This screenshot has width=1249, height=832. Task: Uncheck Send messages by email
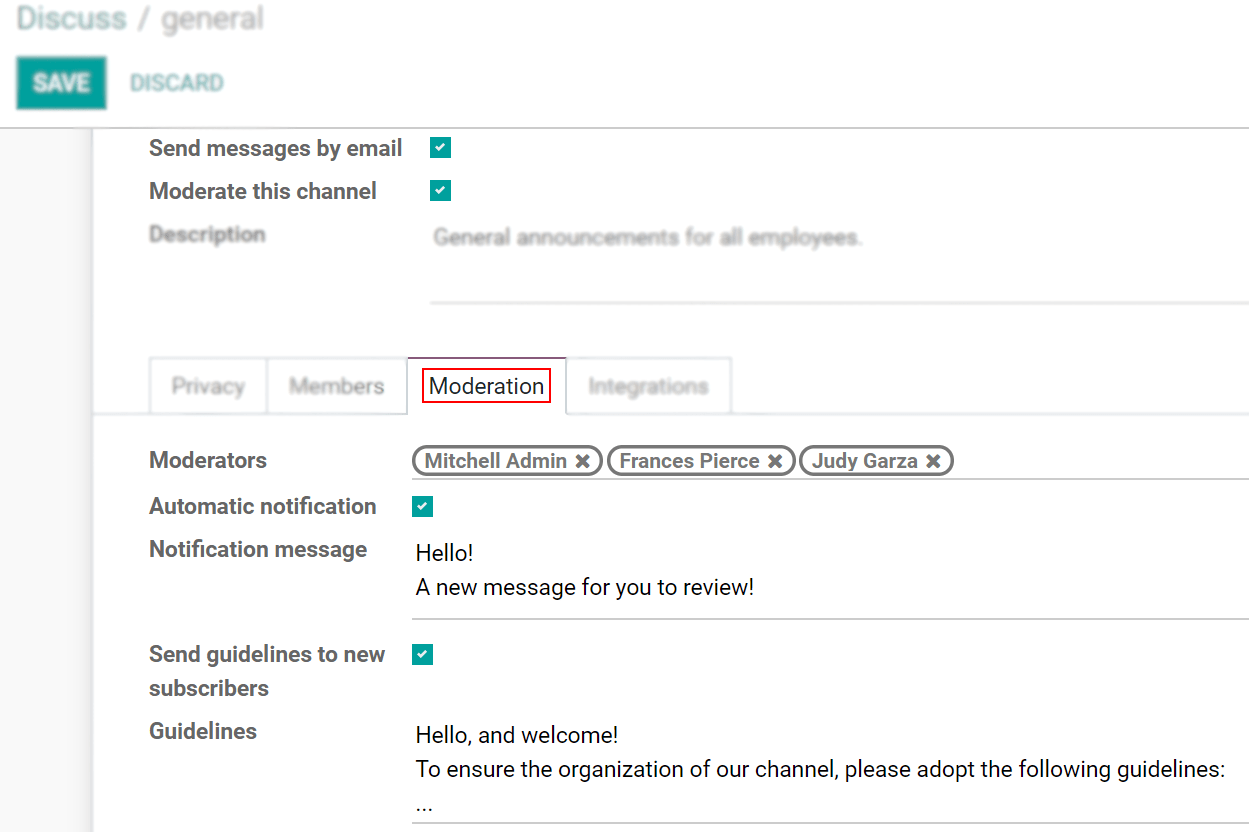coord(440,148)
